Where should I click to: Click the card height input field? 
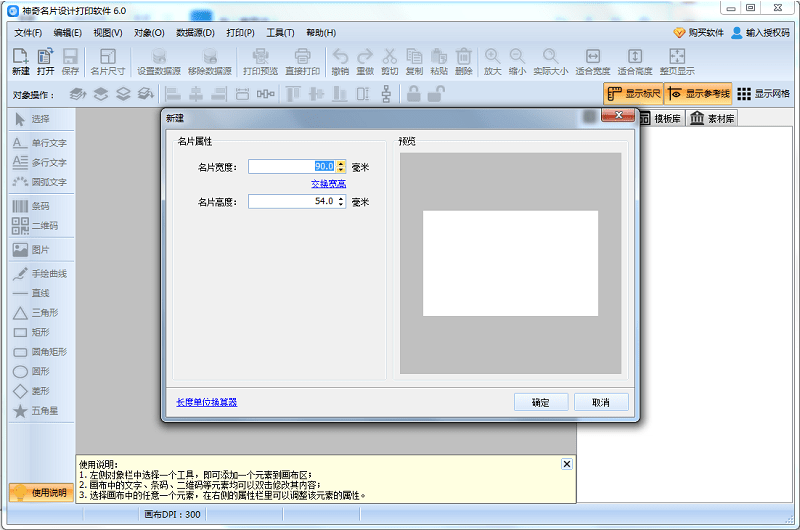292,201
